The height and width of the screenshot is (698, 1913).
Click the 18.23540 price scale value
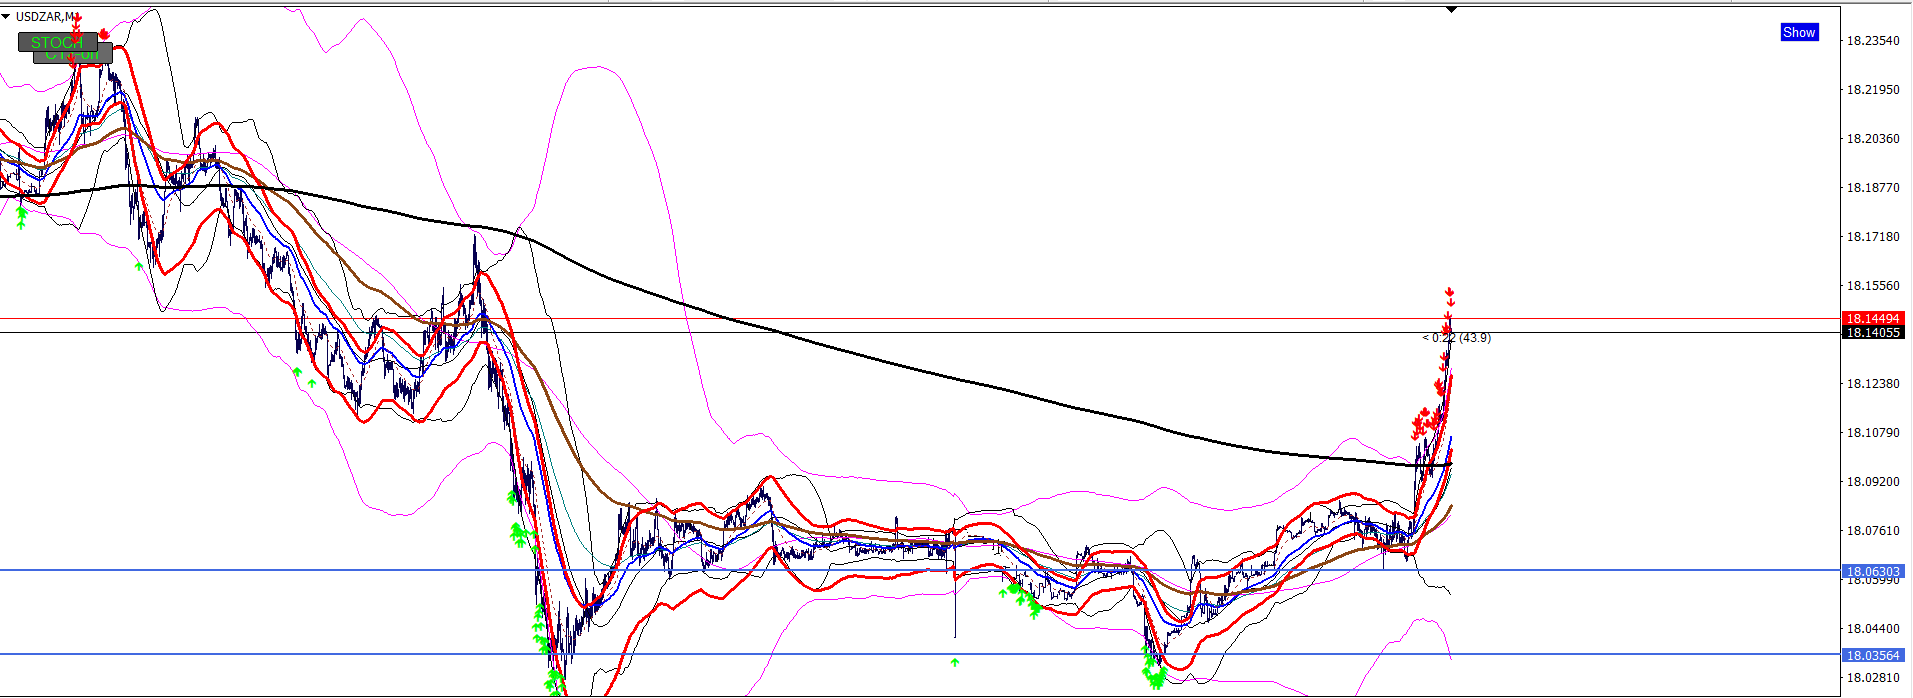(1873, 41)
